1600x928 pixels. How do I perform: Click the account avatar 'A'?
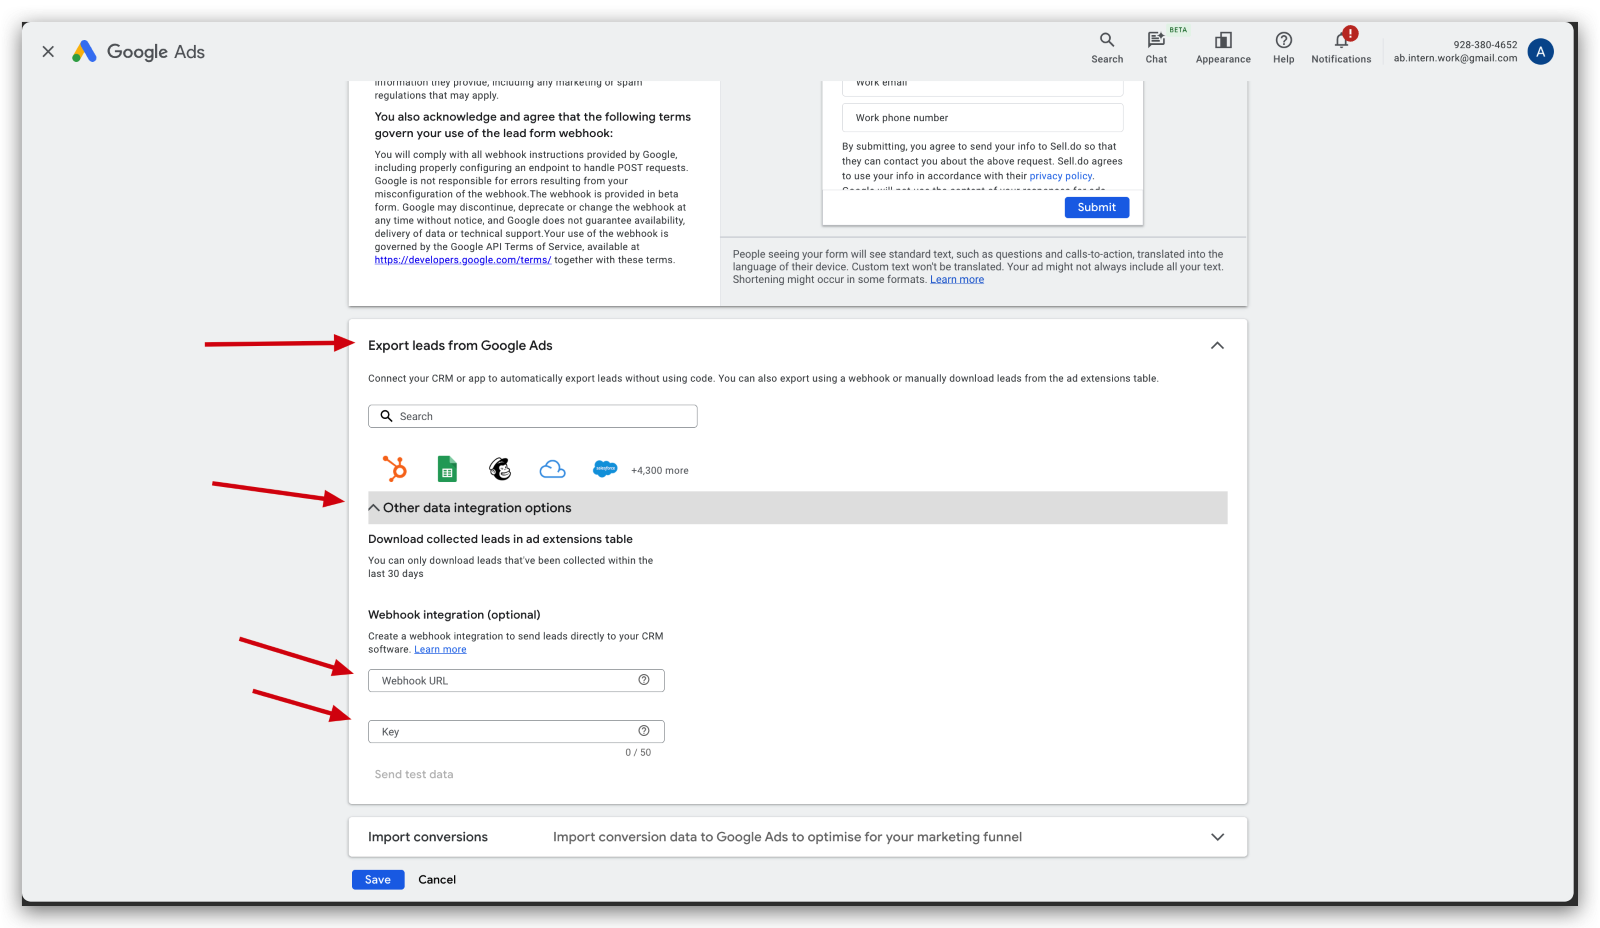tap(1540, 52)
